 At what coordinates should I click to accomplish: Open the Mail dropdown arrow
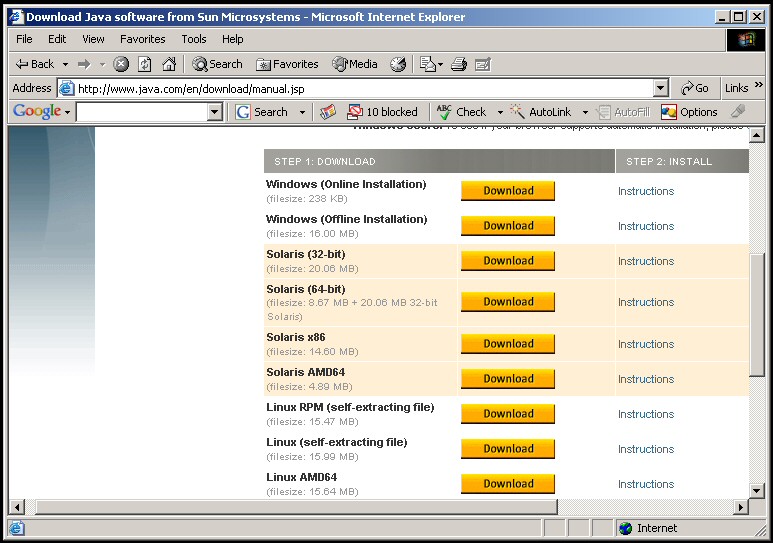click(440, 65)
